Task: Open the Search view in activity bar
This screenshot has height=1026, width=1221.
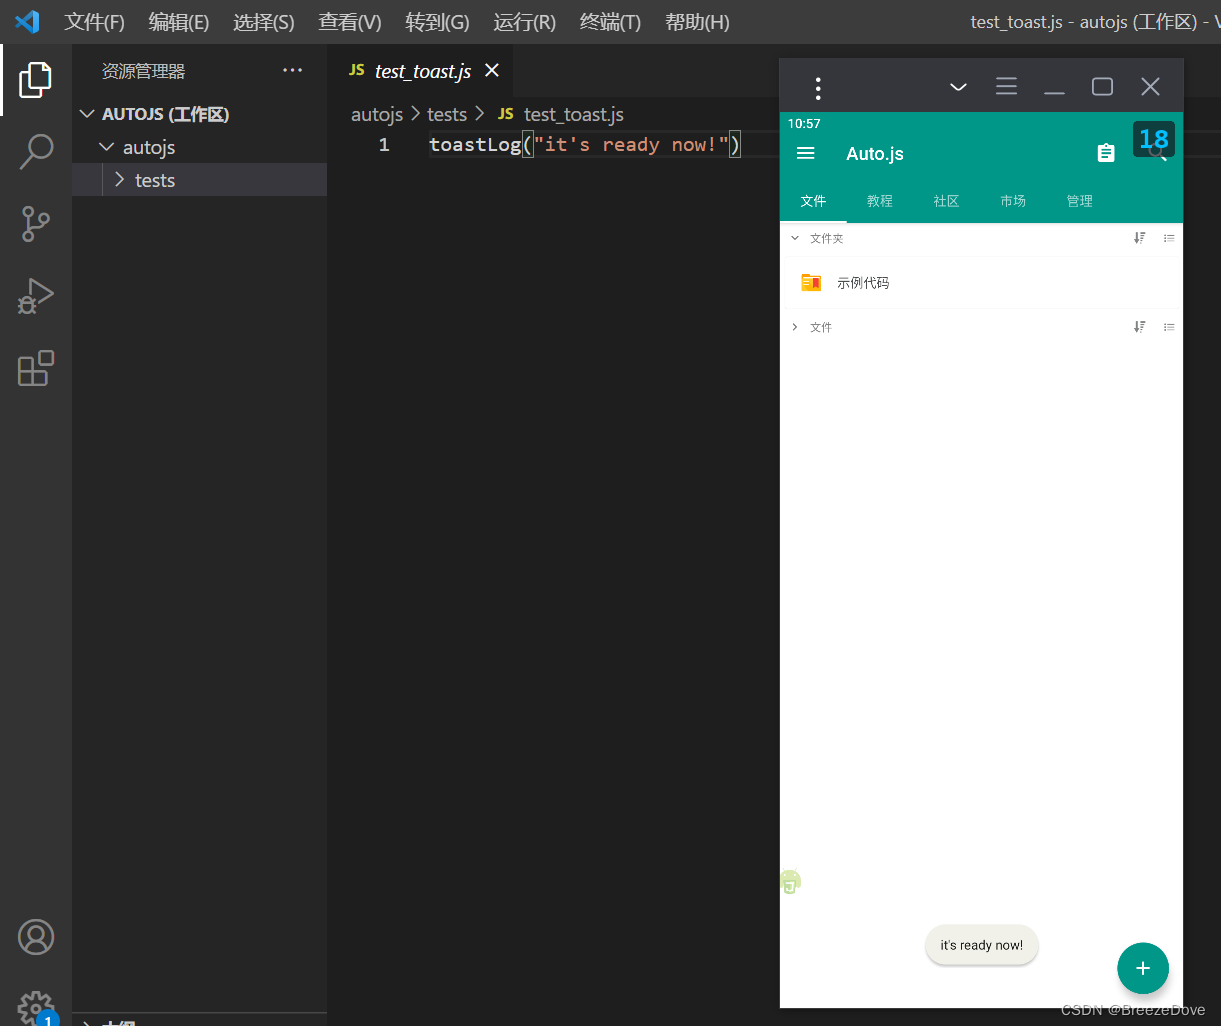Action: point(36,152)
